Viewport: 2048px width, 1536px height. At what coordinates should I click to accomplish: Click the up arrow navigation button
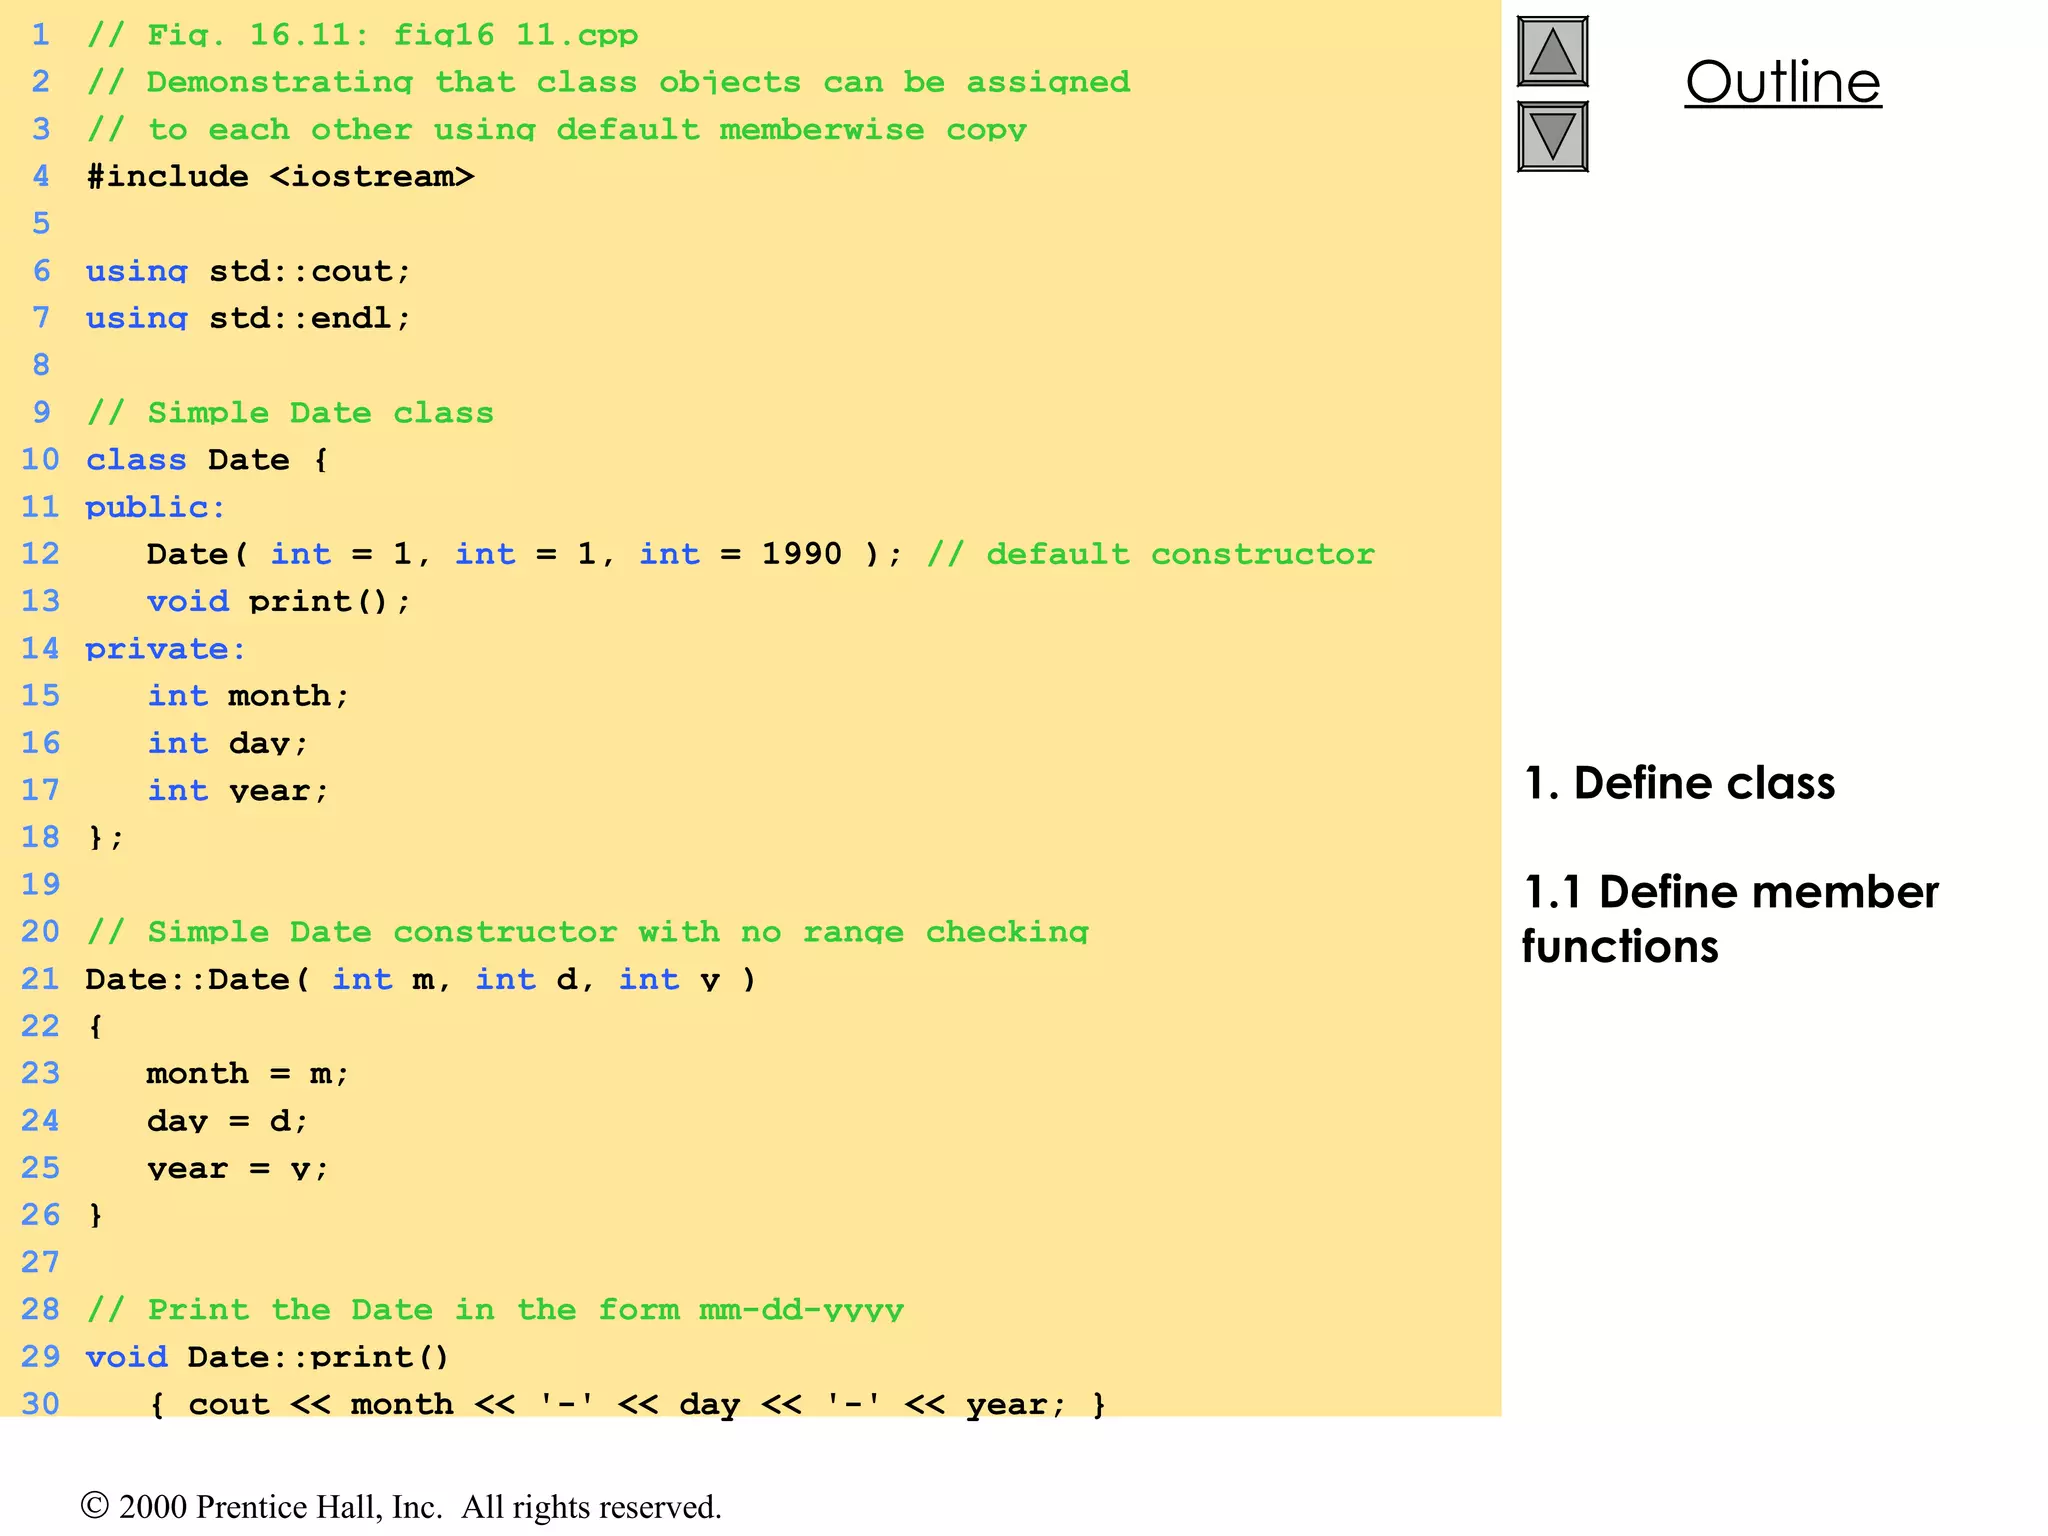tap(1552, 51)
